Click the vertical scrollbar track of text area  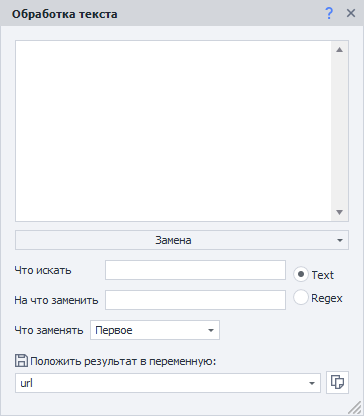click(339, 131)
